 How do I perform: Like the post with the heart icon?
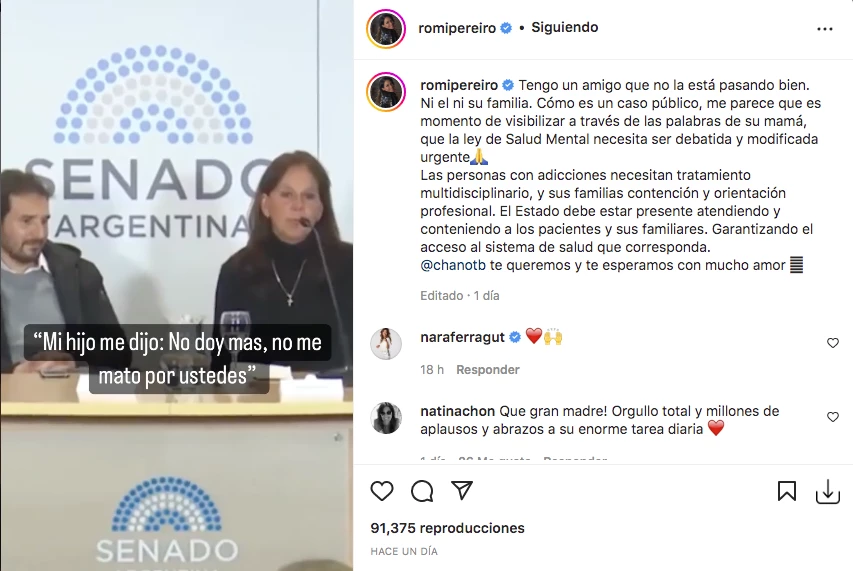pos(382,491)
